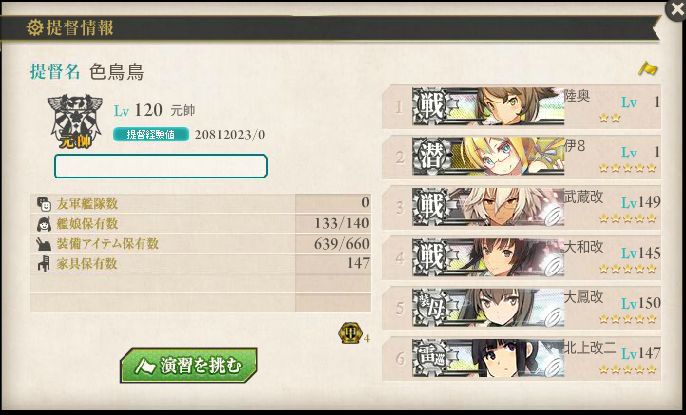Click the 演習を挑む practice battle button
The width and height of the screenshot is (686, 415).
click(189, 365)
